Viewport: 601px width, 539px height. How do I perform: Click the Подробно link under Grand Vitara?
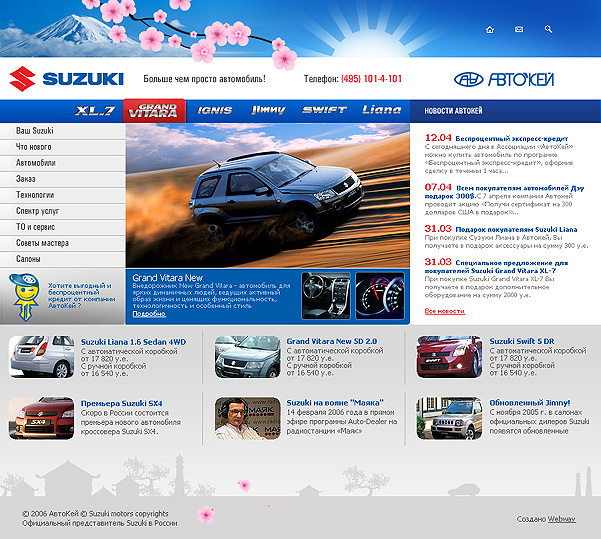[x=149, y=314]
